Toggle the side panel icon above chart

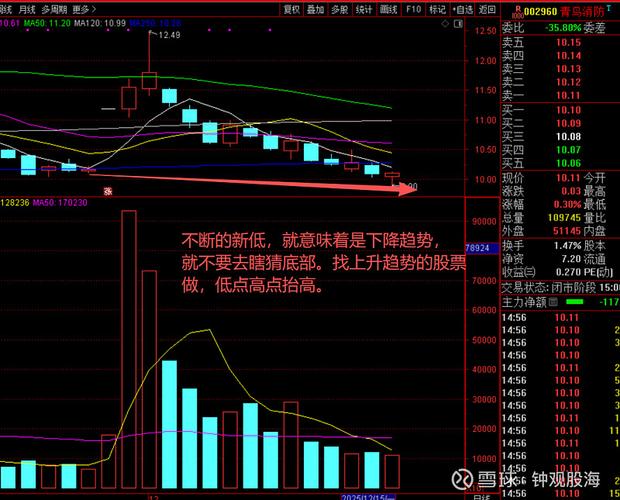[458, 24]
